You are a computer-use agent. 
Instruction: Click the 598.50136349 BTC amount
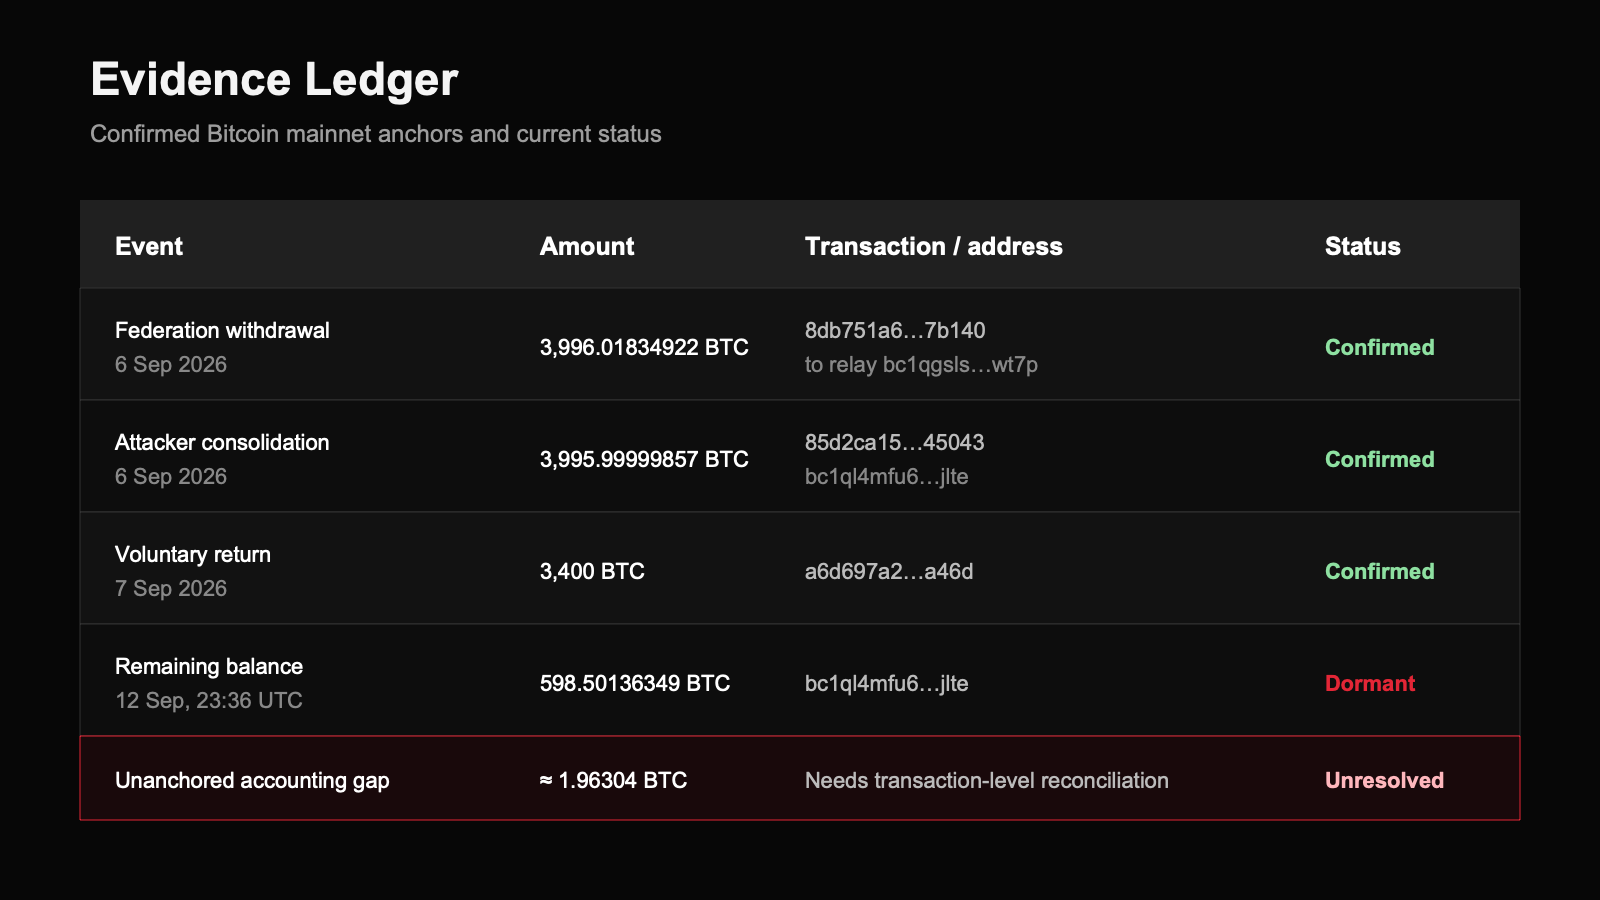pos(635,683)
